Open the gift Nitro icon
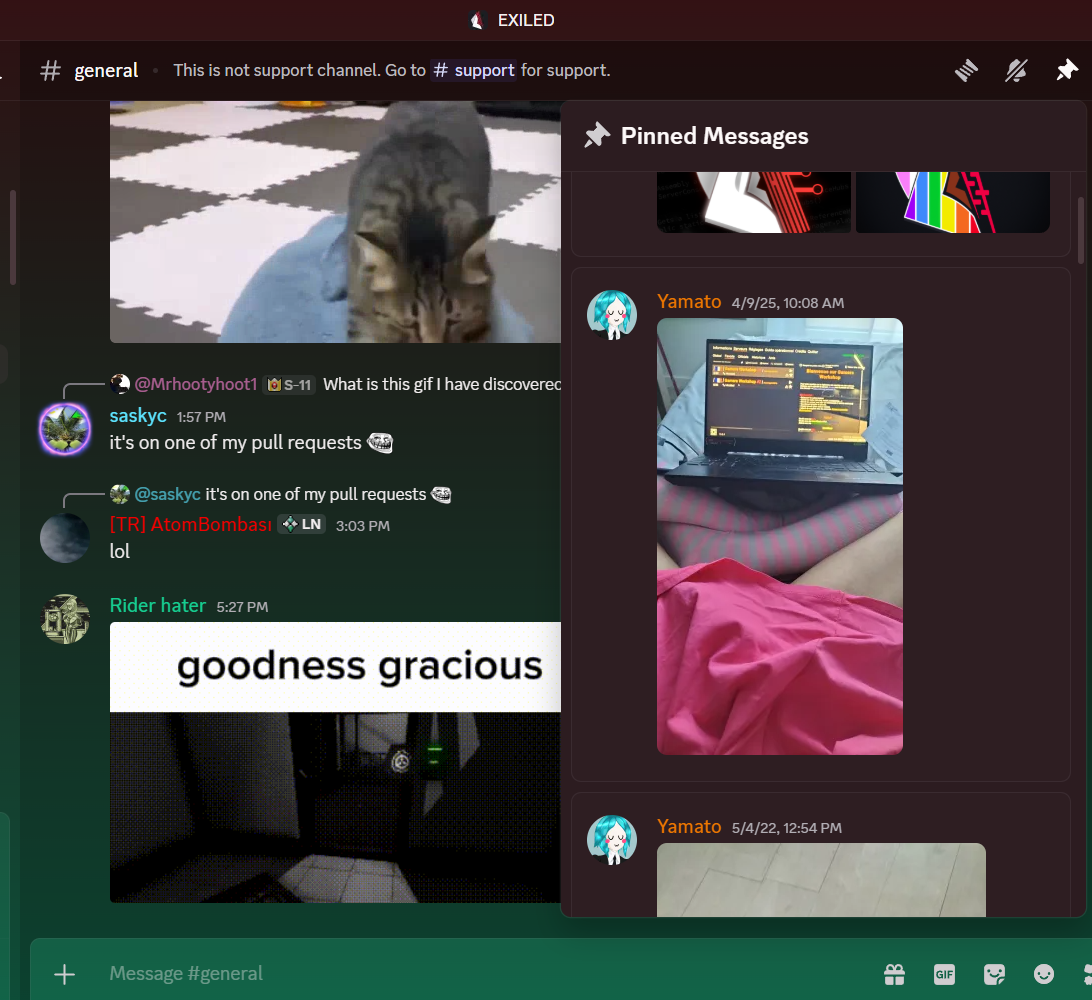1092x1000 pixels. 894,974
